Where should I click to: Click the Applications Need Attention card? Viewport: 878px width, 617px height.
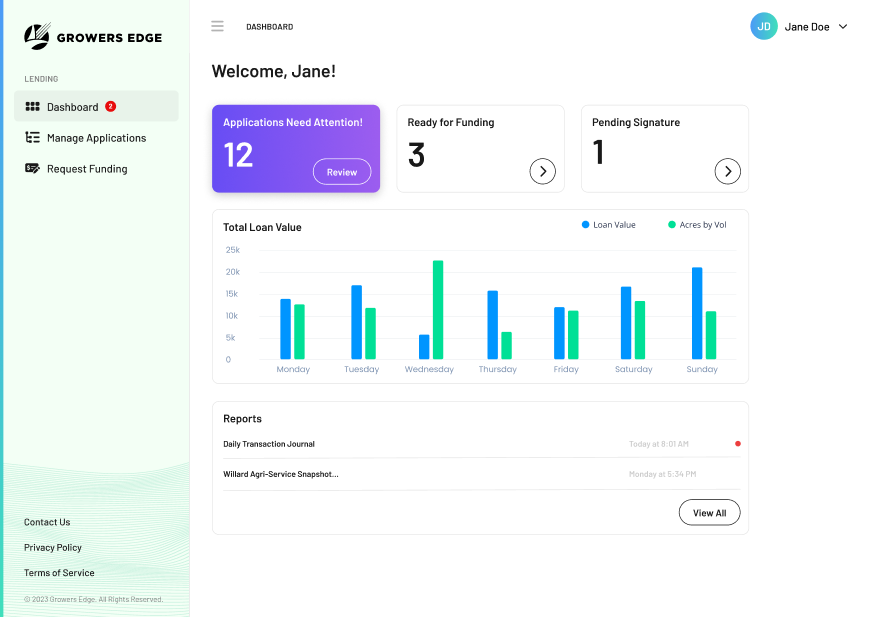(x=296, y=148)
